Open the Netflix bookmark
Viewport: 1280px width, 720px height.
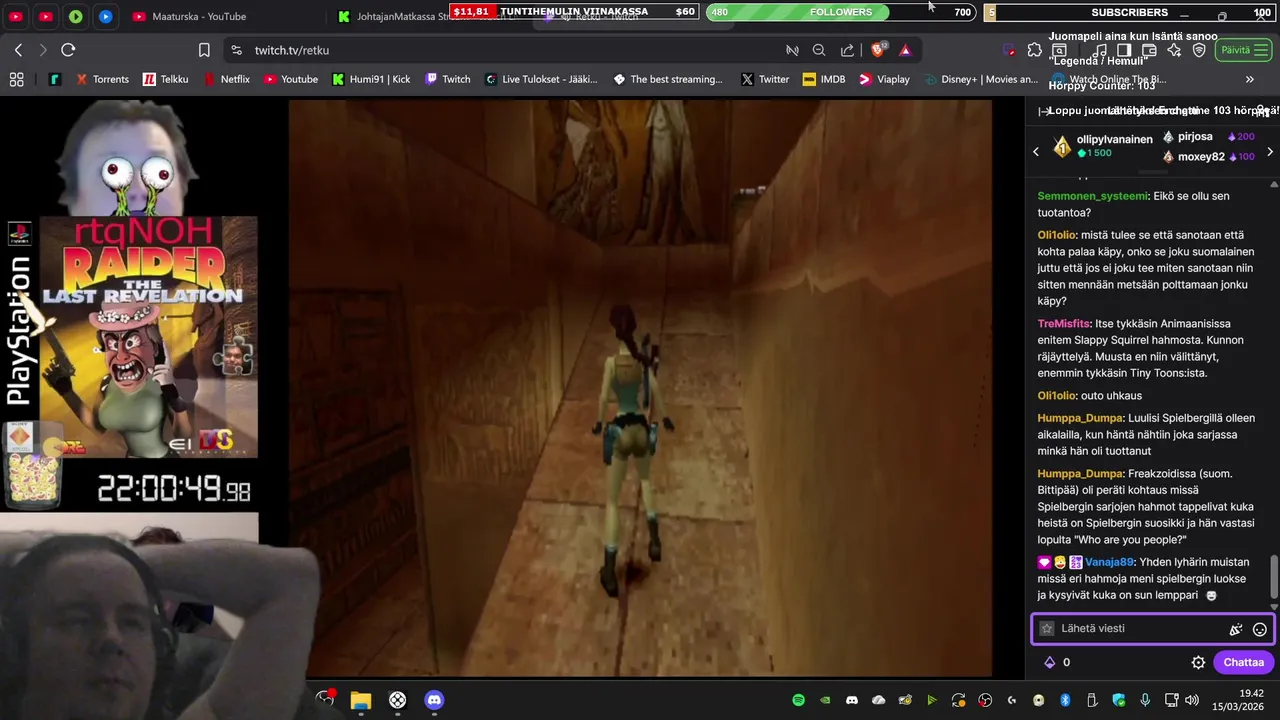227,79
